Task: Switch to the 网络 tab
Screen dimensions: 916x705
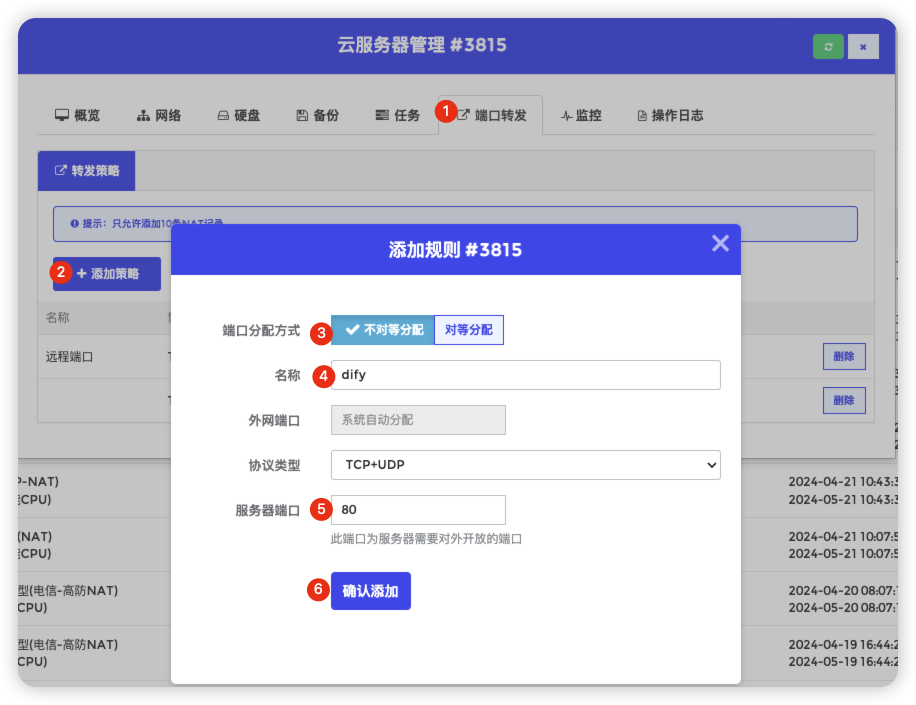Action: pyautogui.click(x=159, y=115)
